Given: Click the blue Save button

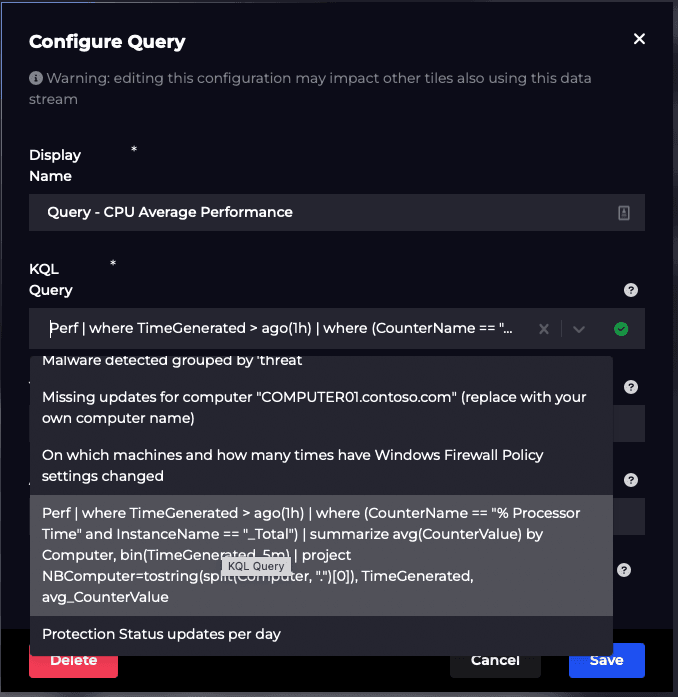Looking at the screenshot, I should (606, 660).
